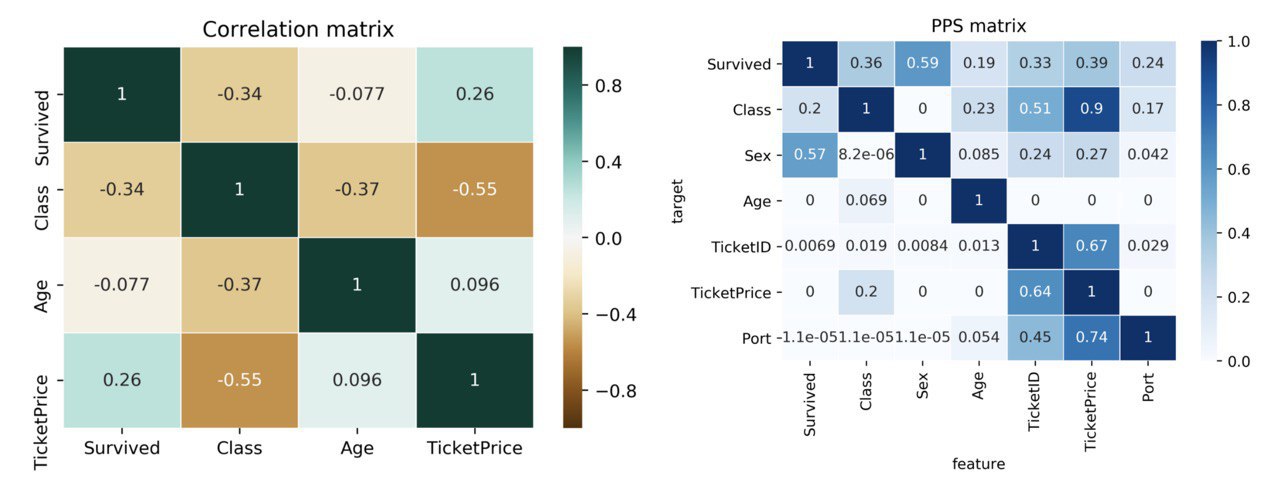The height and width of the screenshot is (489, 1280).
Task: Click the PPS cell showing 0.74
Action: [x=1091, y=338]
